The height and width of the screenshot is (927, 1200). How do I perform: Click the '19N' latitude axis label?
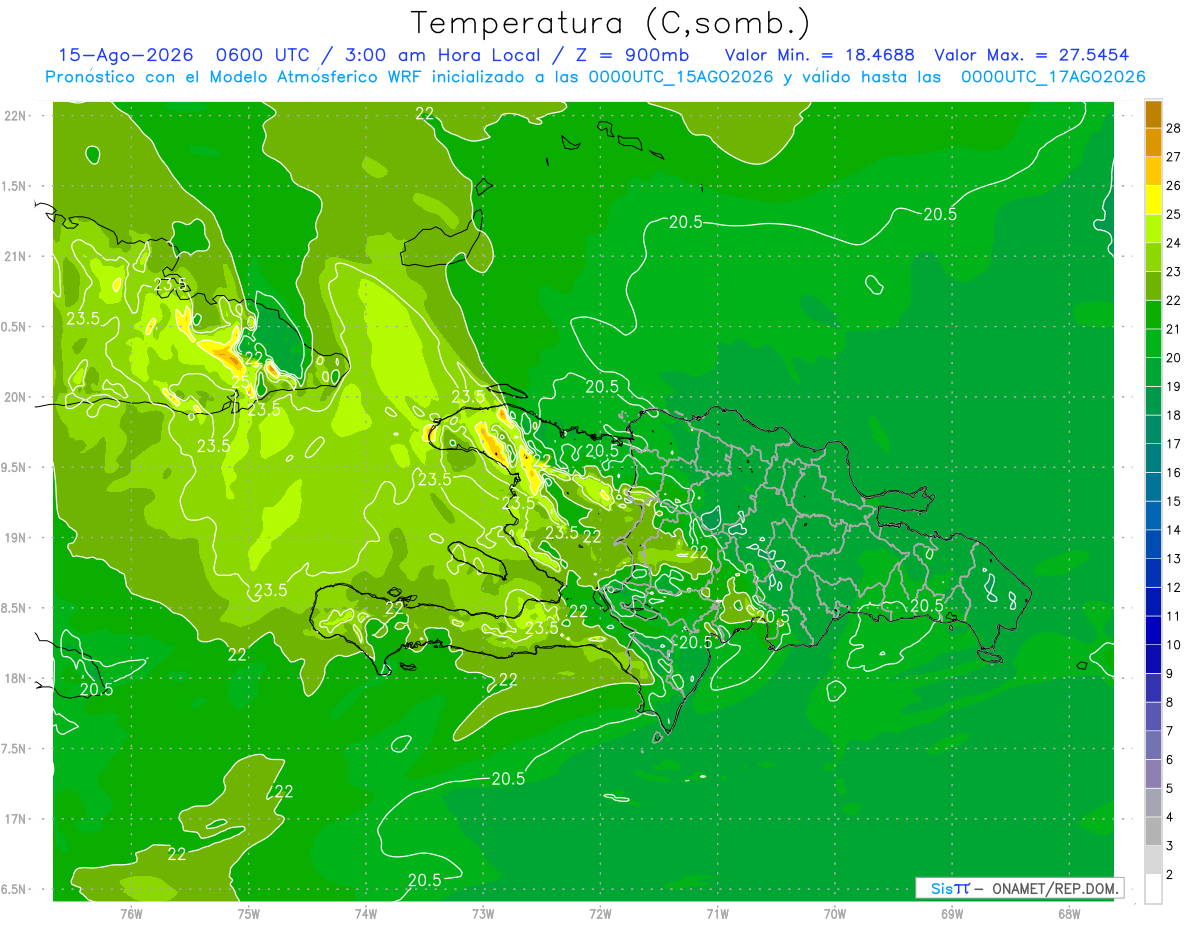(x=17, y=537)
